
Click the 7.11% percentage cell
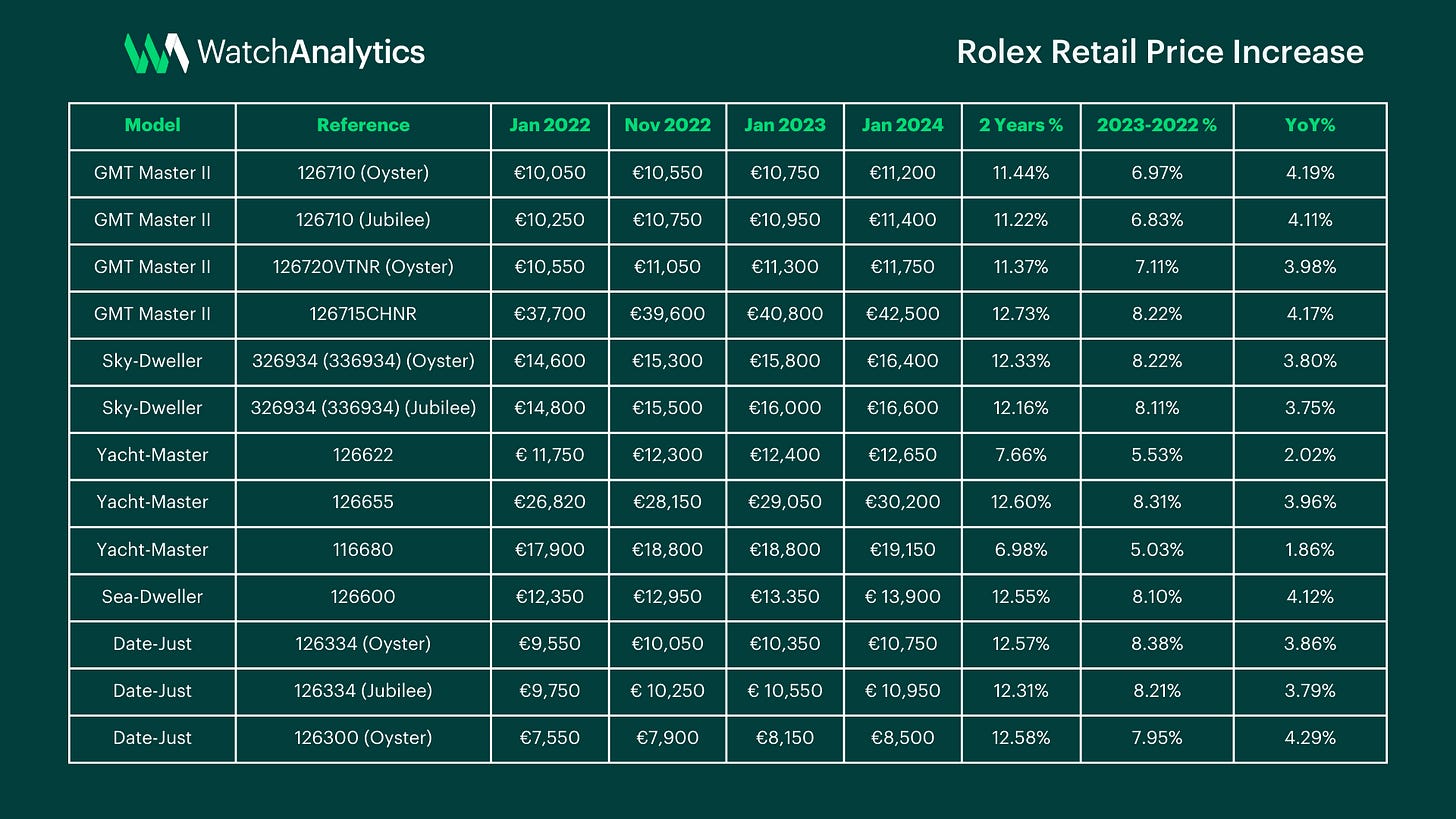click(1157, 267)
